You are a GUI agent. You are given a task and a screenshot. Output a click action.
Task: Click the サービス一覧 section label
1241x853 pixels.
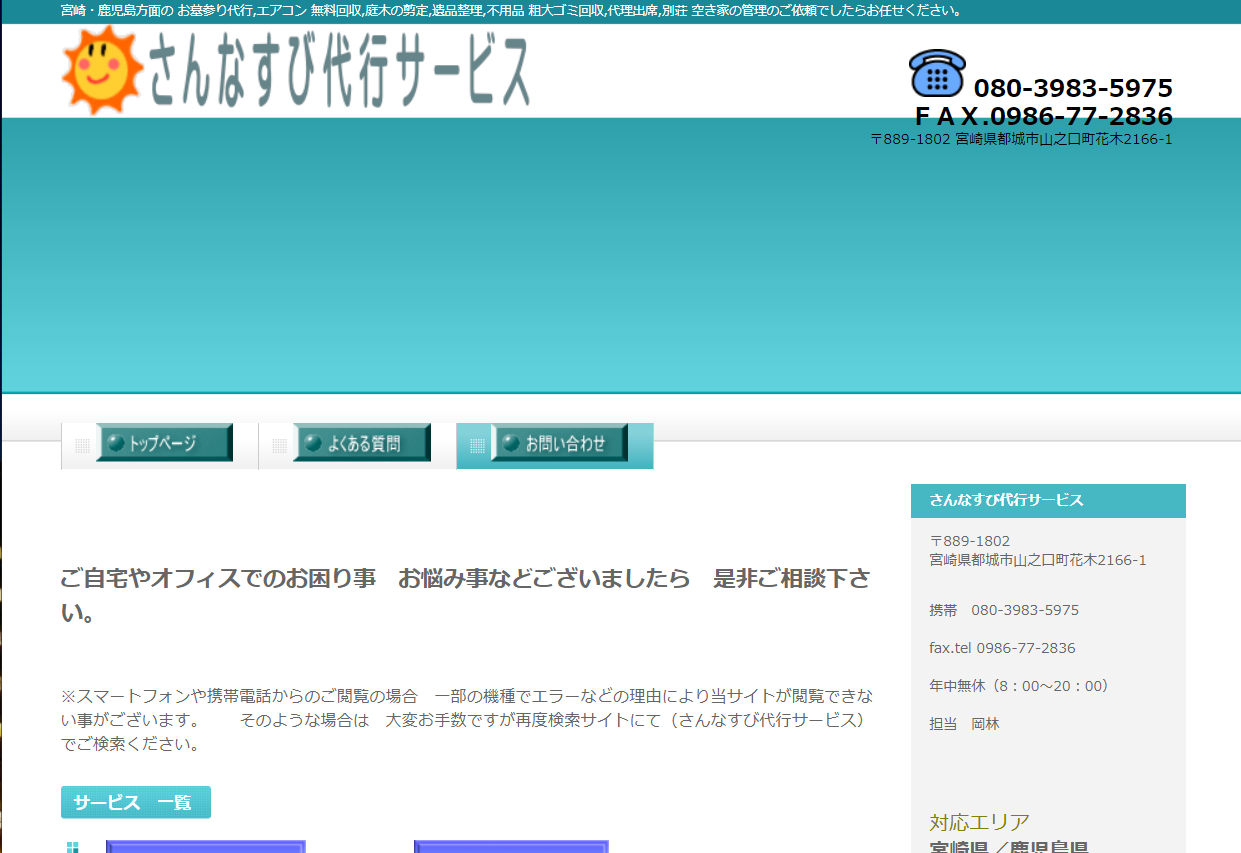(135, 802)
